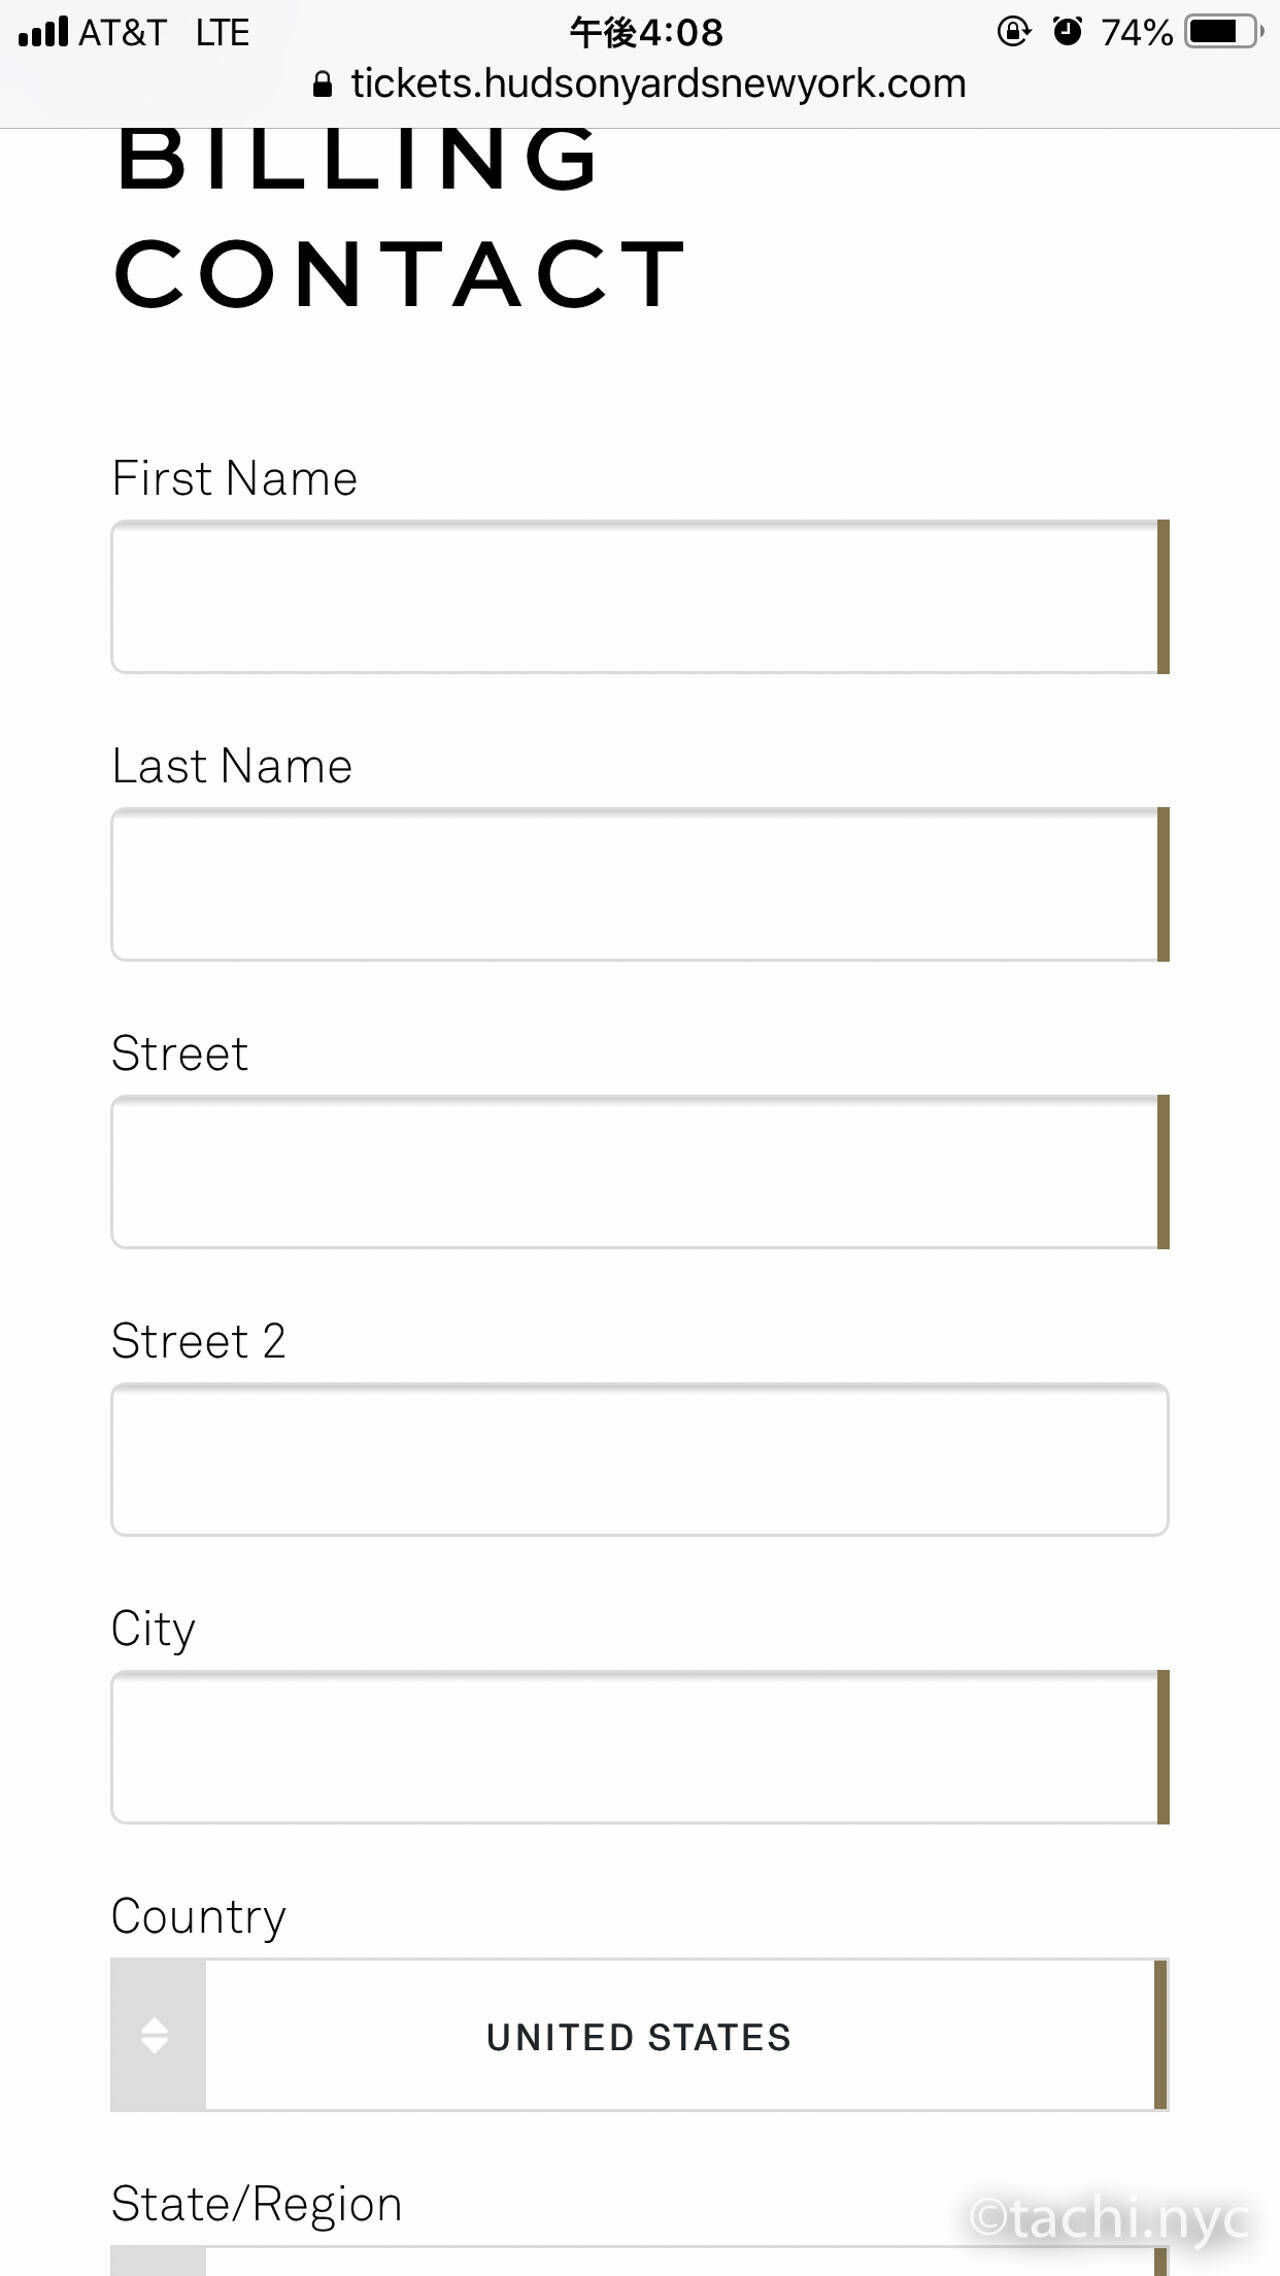Tap the 74% battery percentage text

pos(1136,32)
